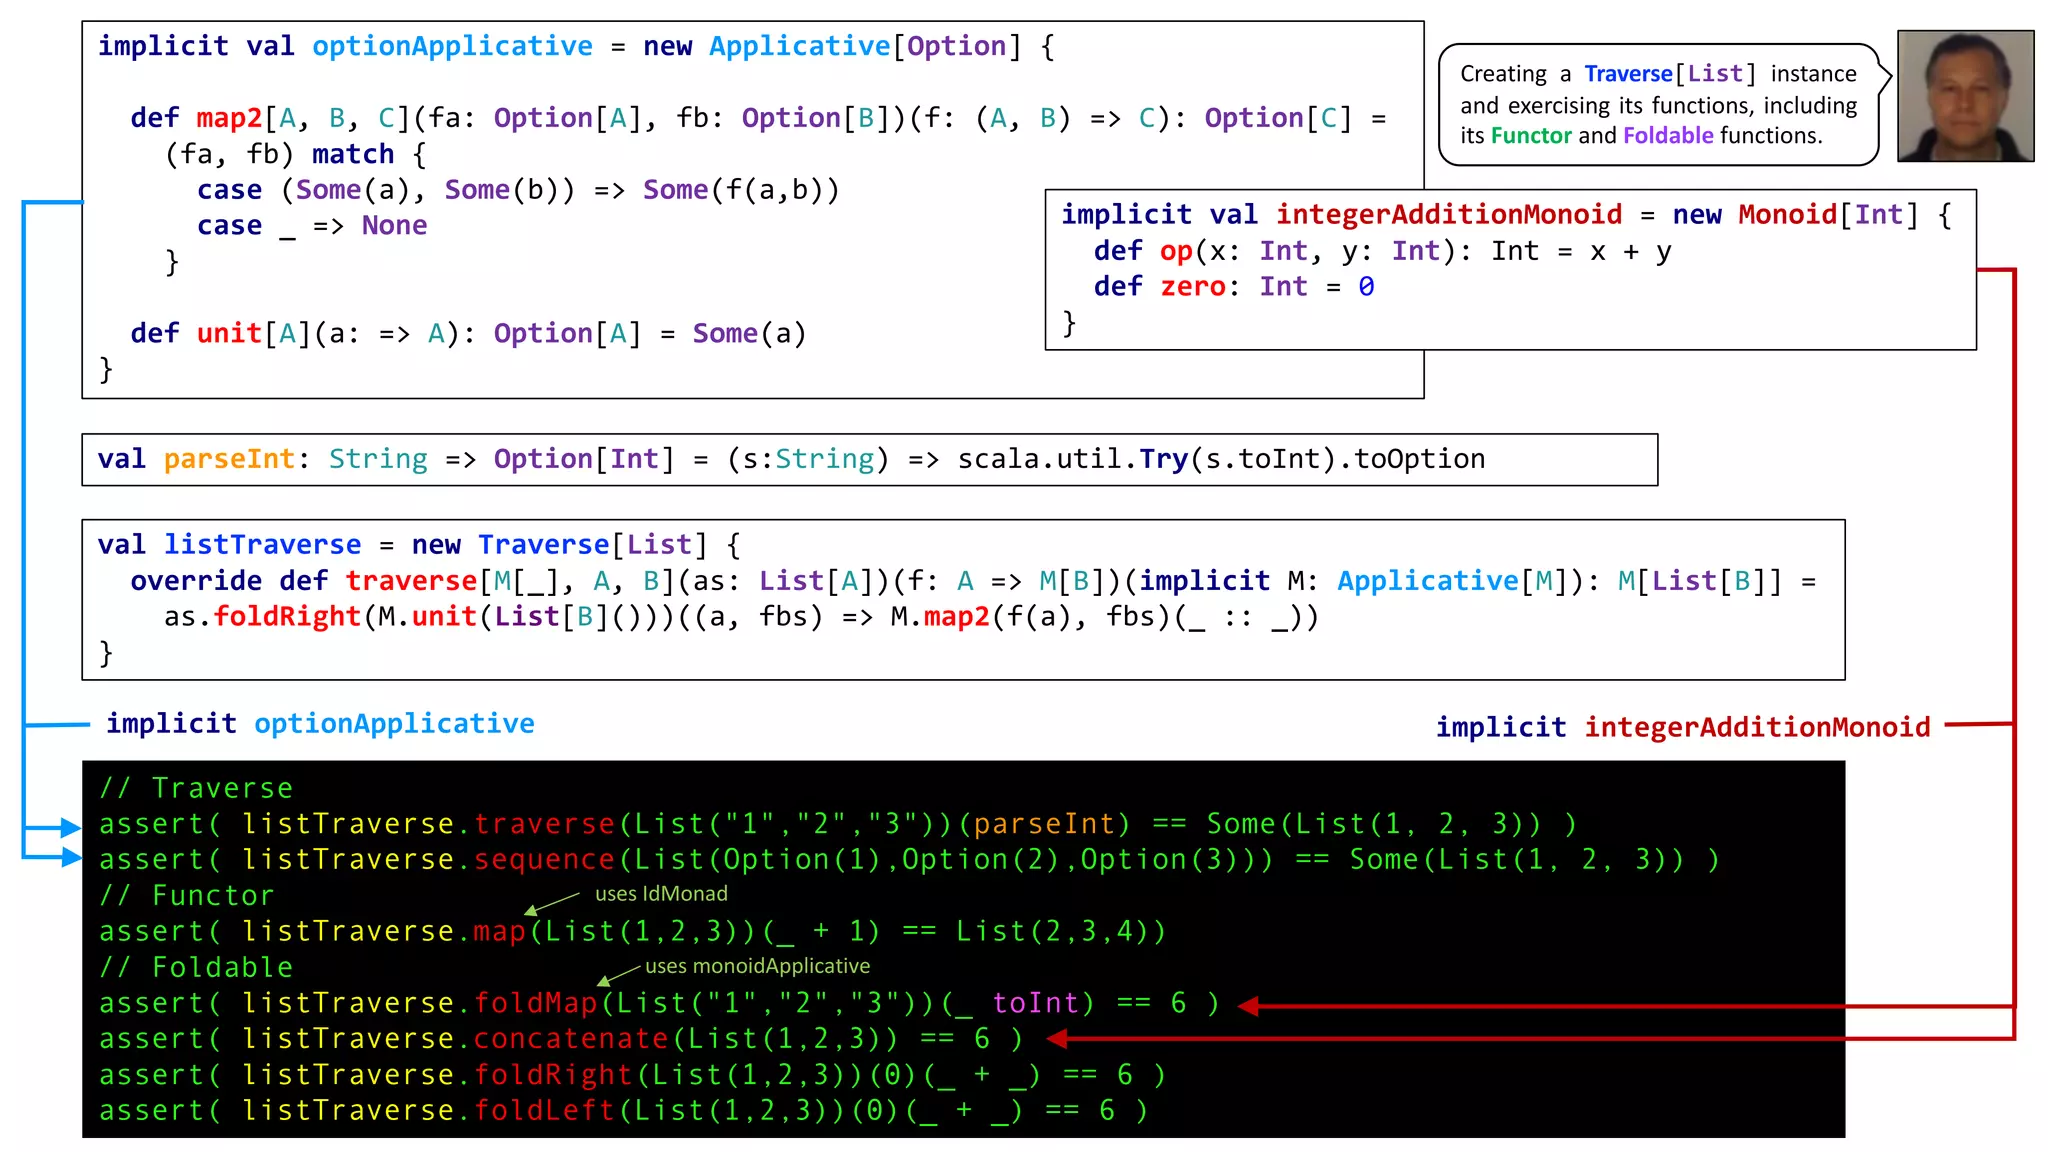Click the 'def unit[A]' definition line

468,334
